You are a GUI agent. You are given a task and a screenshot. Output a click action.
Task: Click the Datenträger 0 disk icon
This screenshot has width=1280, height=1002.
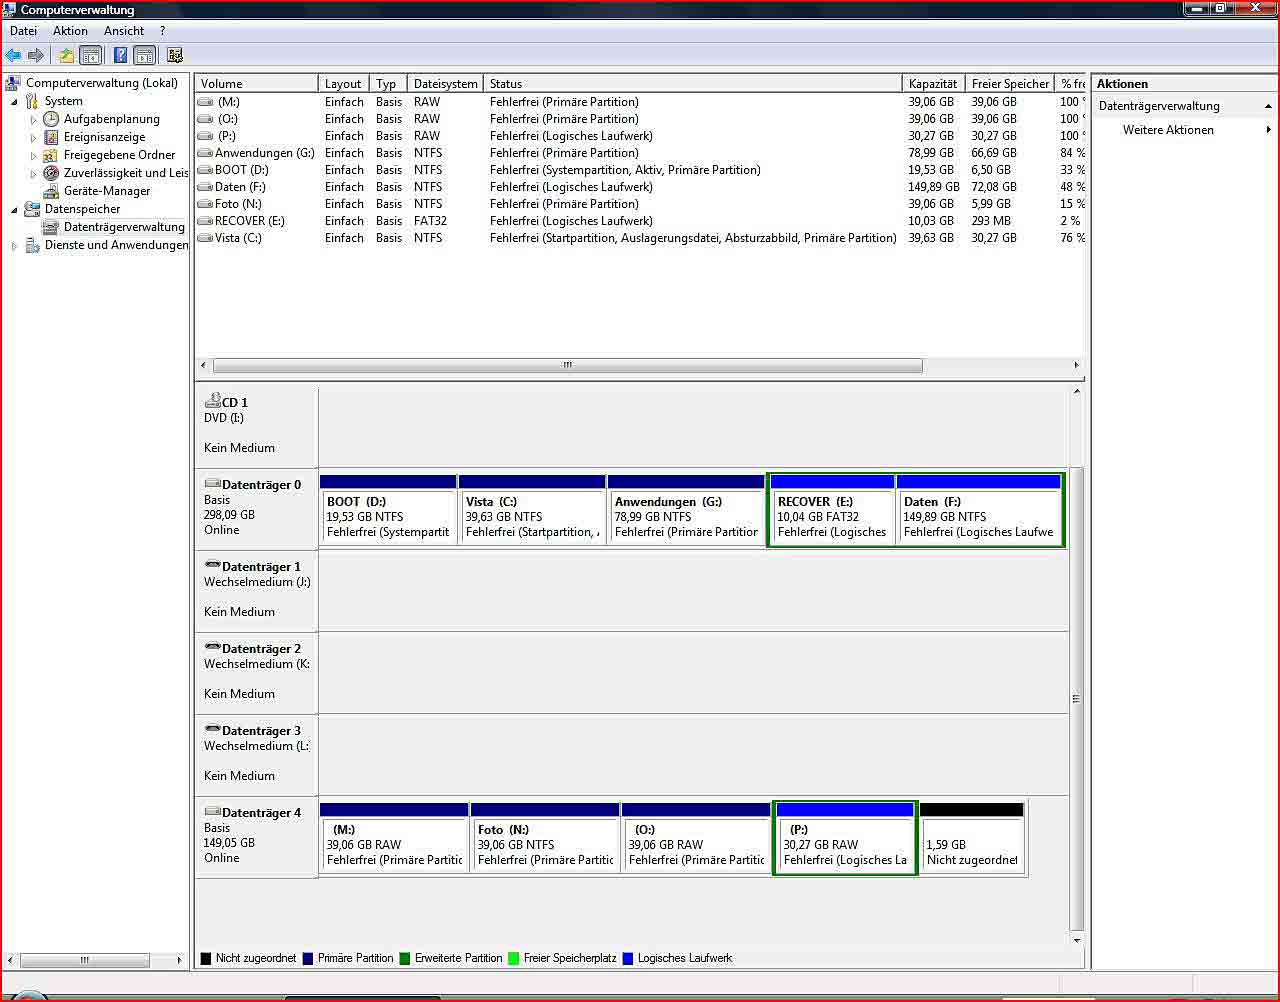click(212, 484)
